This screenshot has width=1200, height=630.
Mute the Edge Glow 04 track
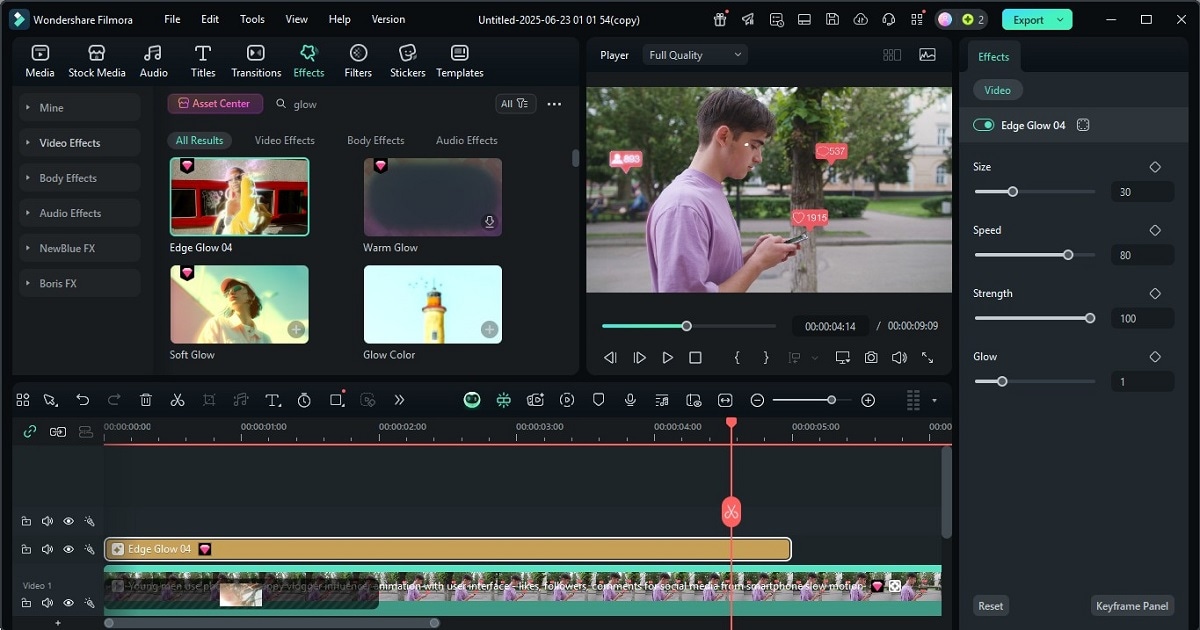47,549
